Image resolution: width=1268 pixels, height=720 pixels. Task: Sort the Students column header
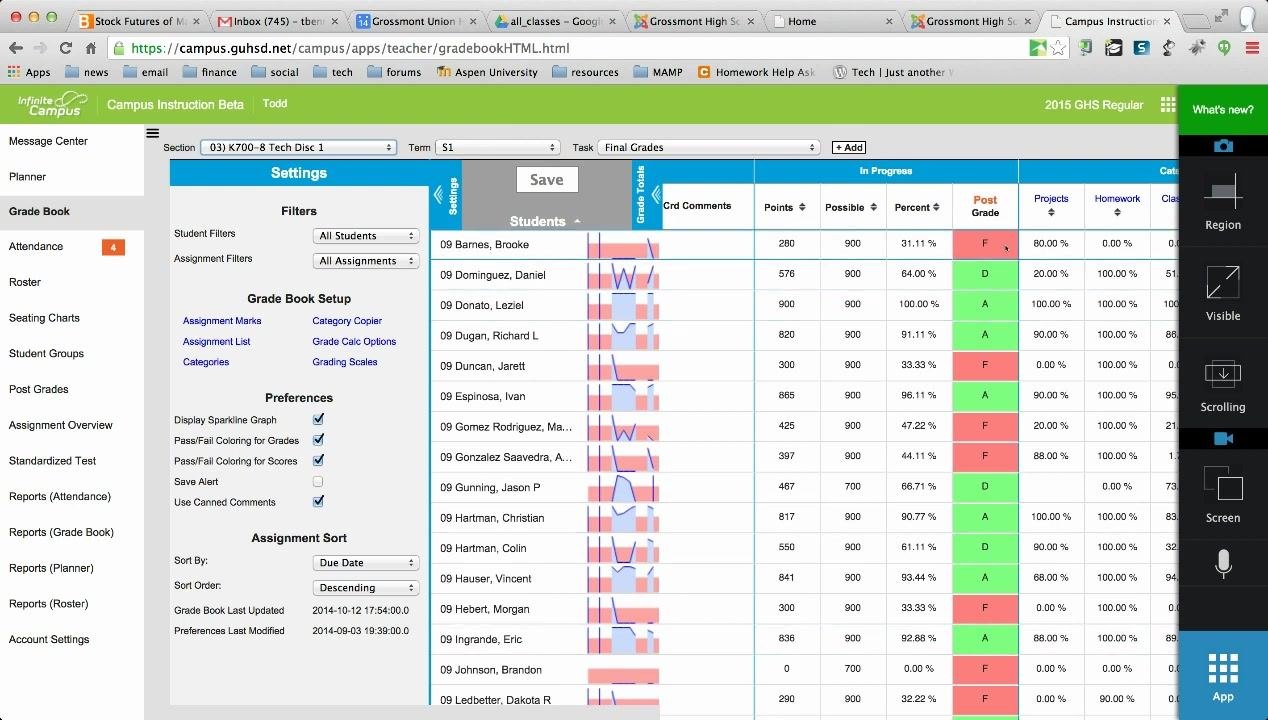click(545, 221)
